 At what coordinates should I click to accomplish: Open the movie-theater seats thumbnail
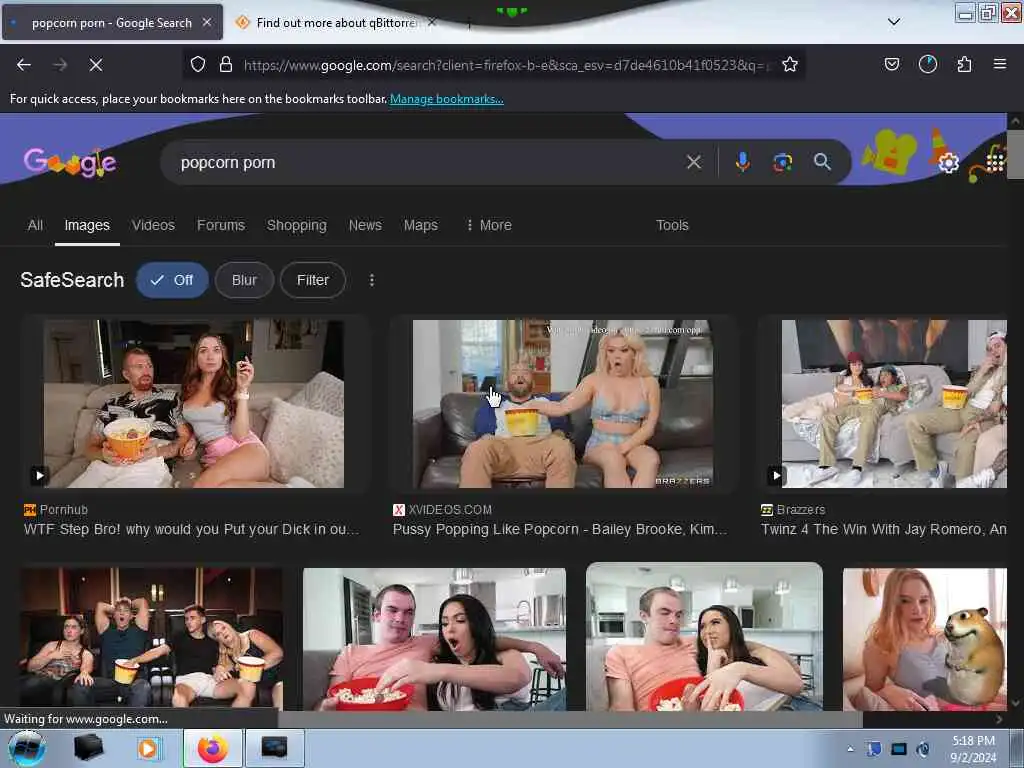coord(152,639)
